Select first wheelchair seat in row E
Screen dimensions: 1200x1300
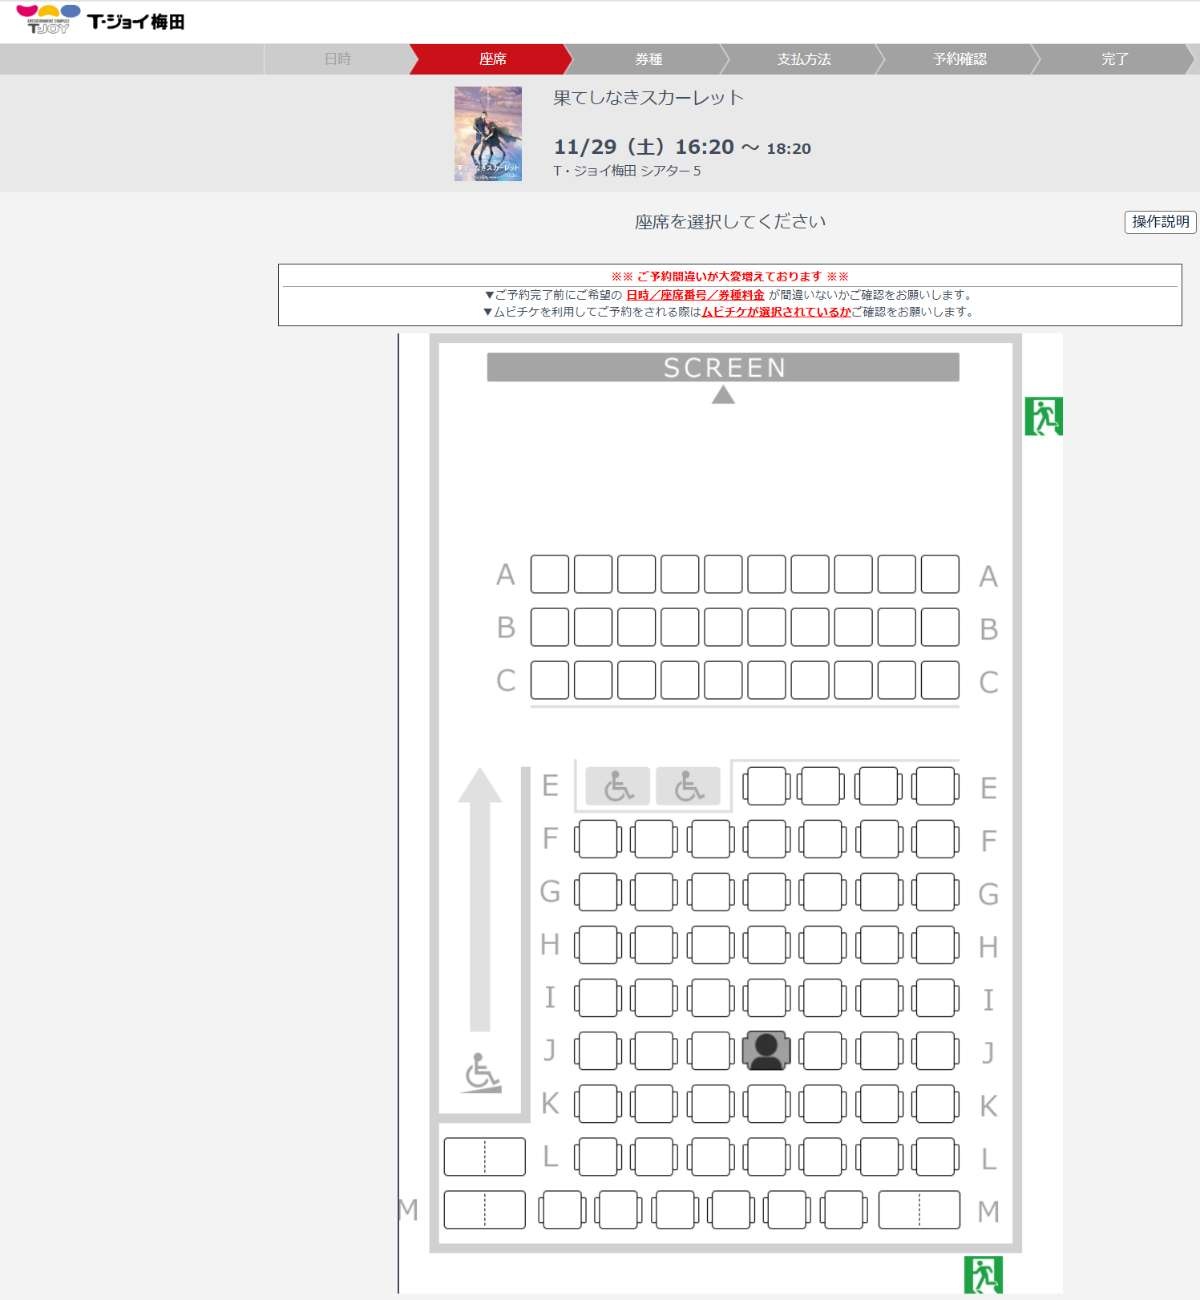click(618, 786)
